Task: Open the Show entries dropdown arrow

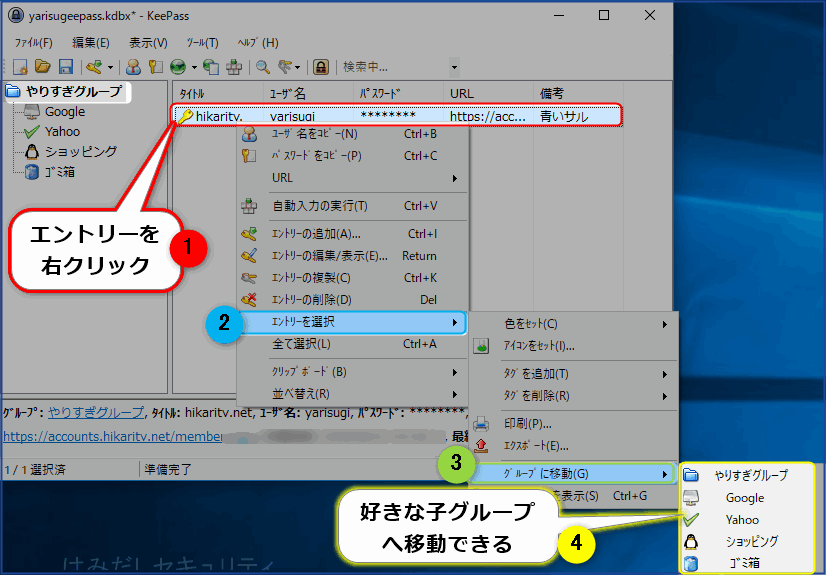Action: point(298,67)
